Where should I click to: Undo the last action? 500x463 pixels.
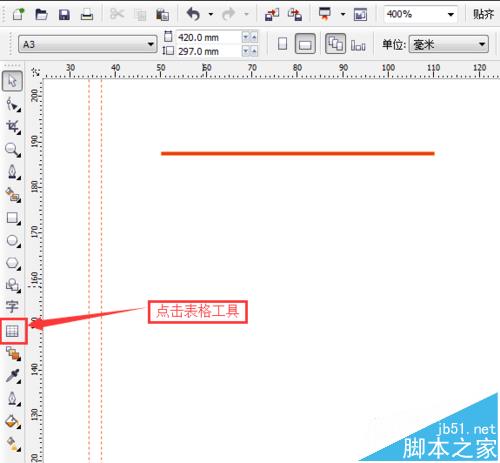pos(193,14)
